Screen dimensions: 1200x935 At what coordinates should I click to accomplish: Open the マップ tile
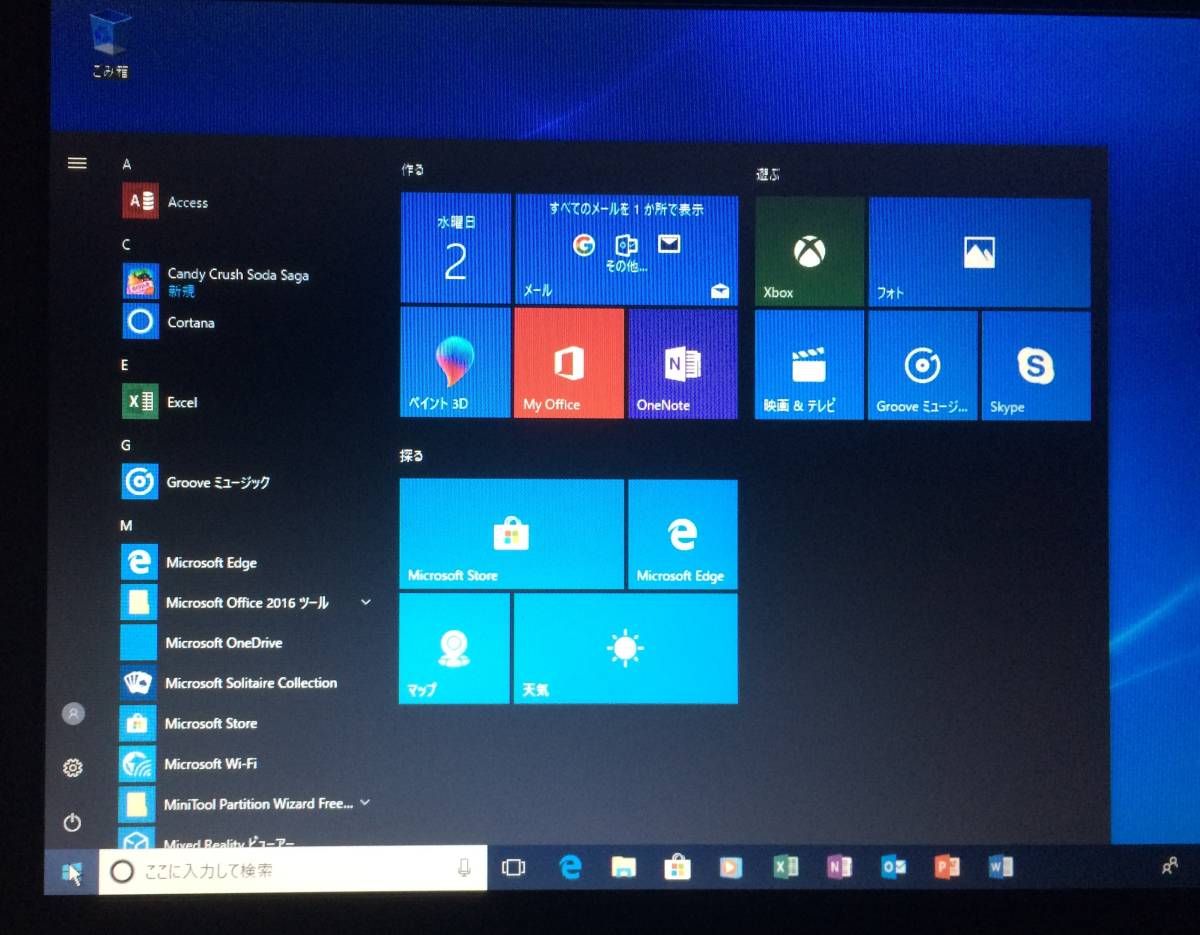coord(454,648)
